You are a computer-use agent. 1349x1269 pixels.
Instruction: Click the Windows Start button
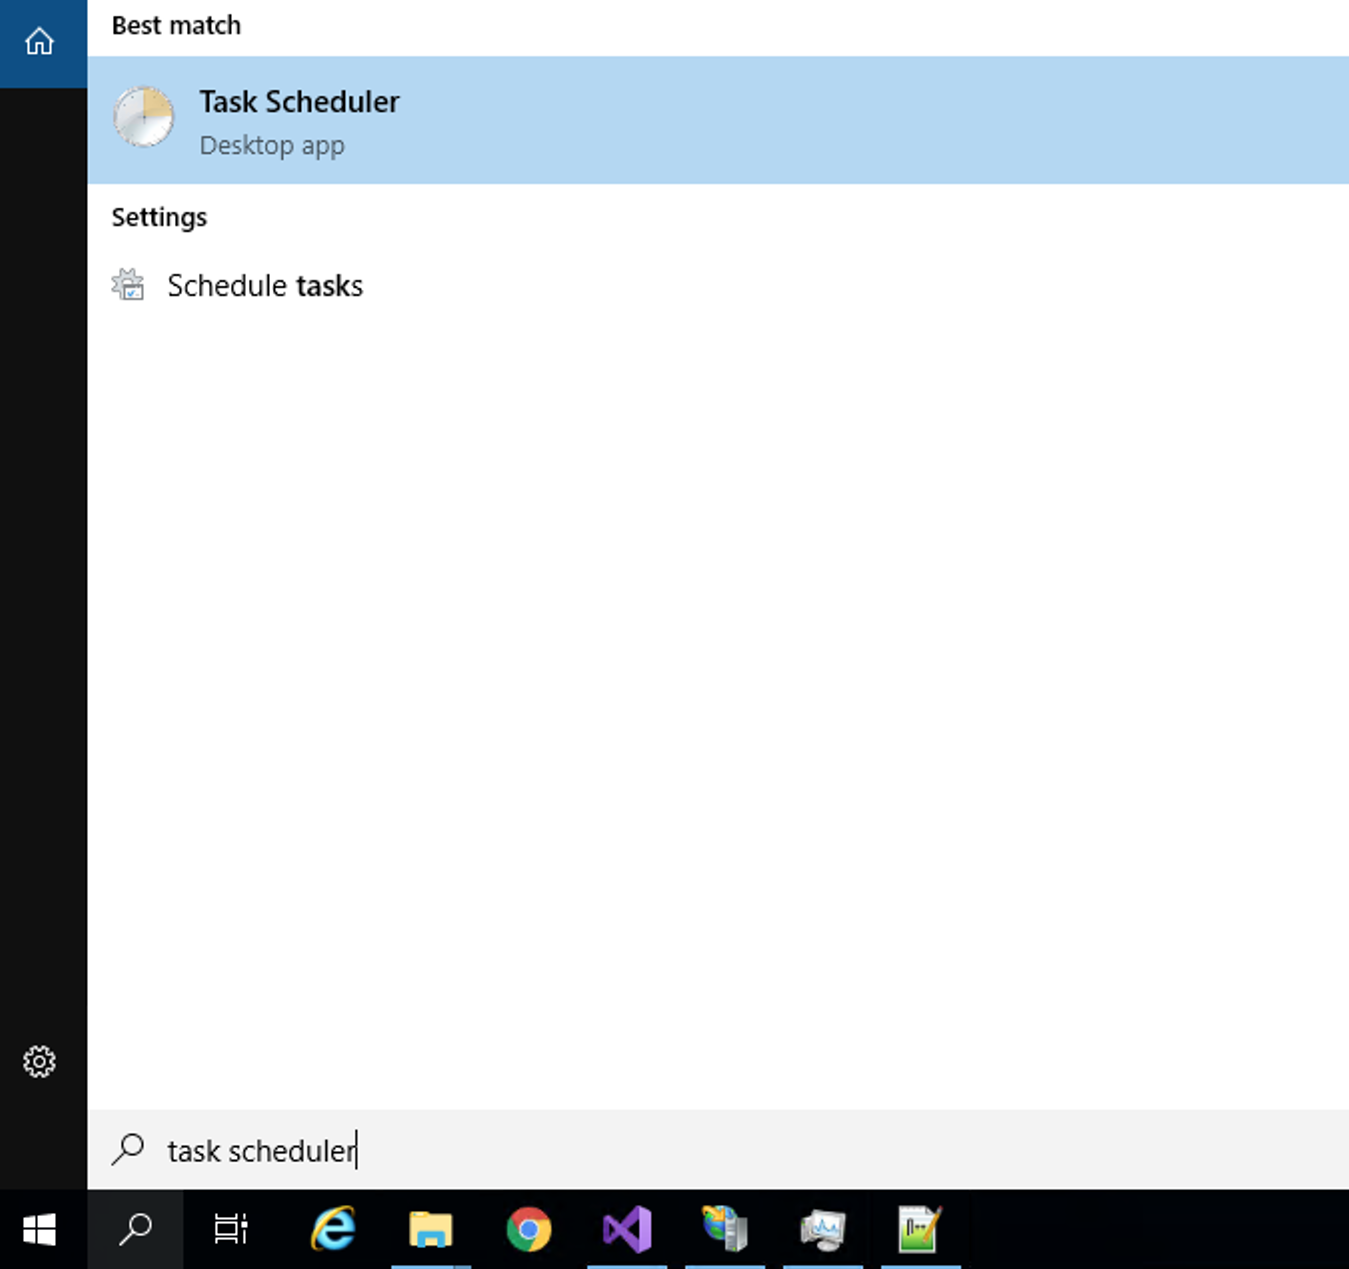(40, 1229)
